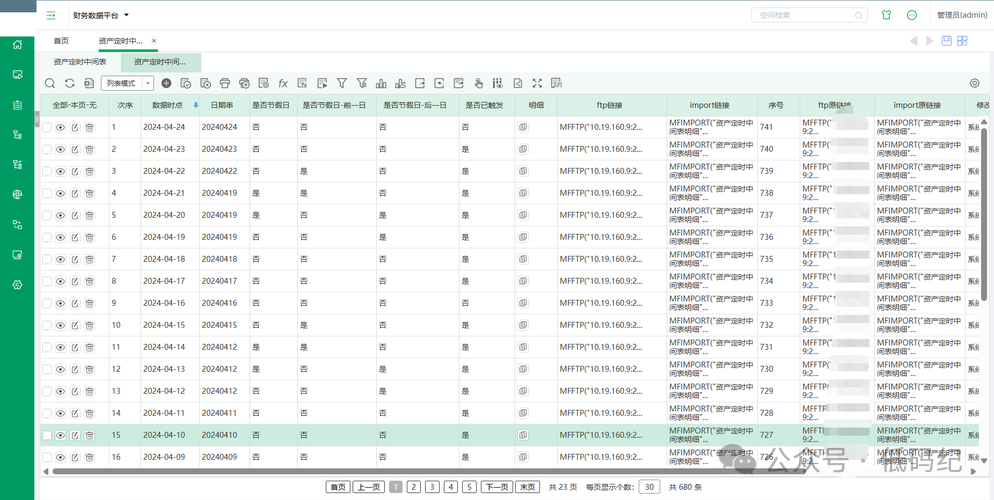Click the fullscreen expand icon in toolbar

[x=537, y=84]
